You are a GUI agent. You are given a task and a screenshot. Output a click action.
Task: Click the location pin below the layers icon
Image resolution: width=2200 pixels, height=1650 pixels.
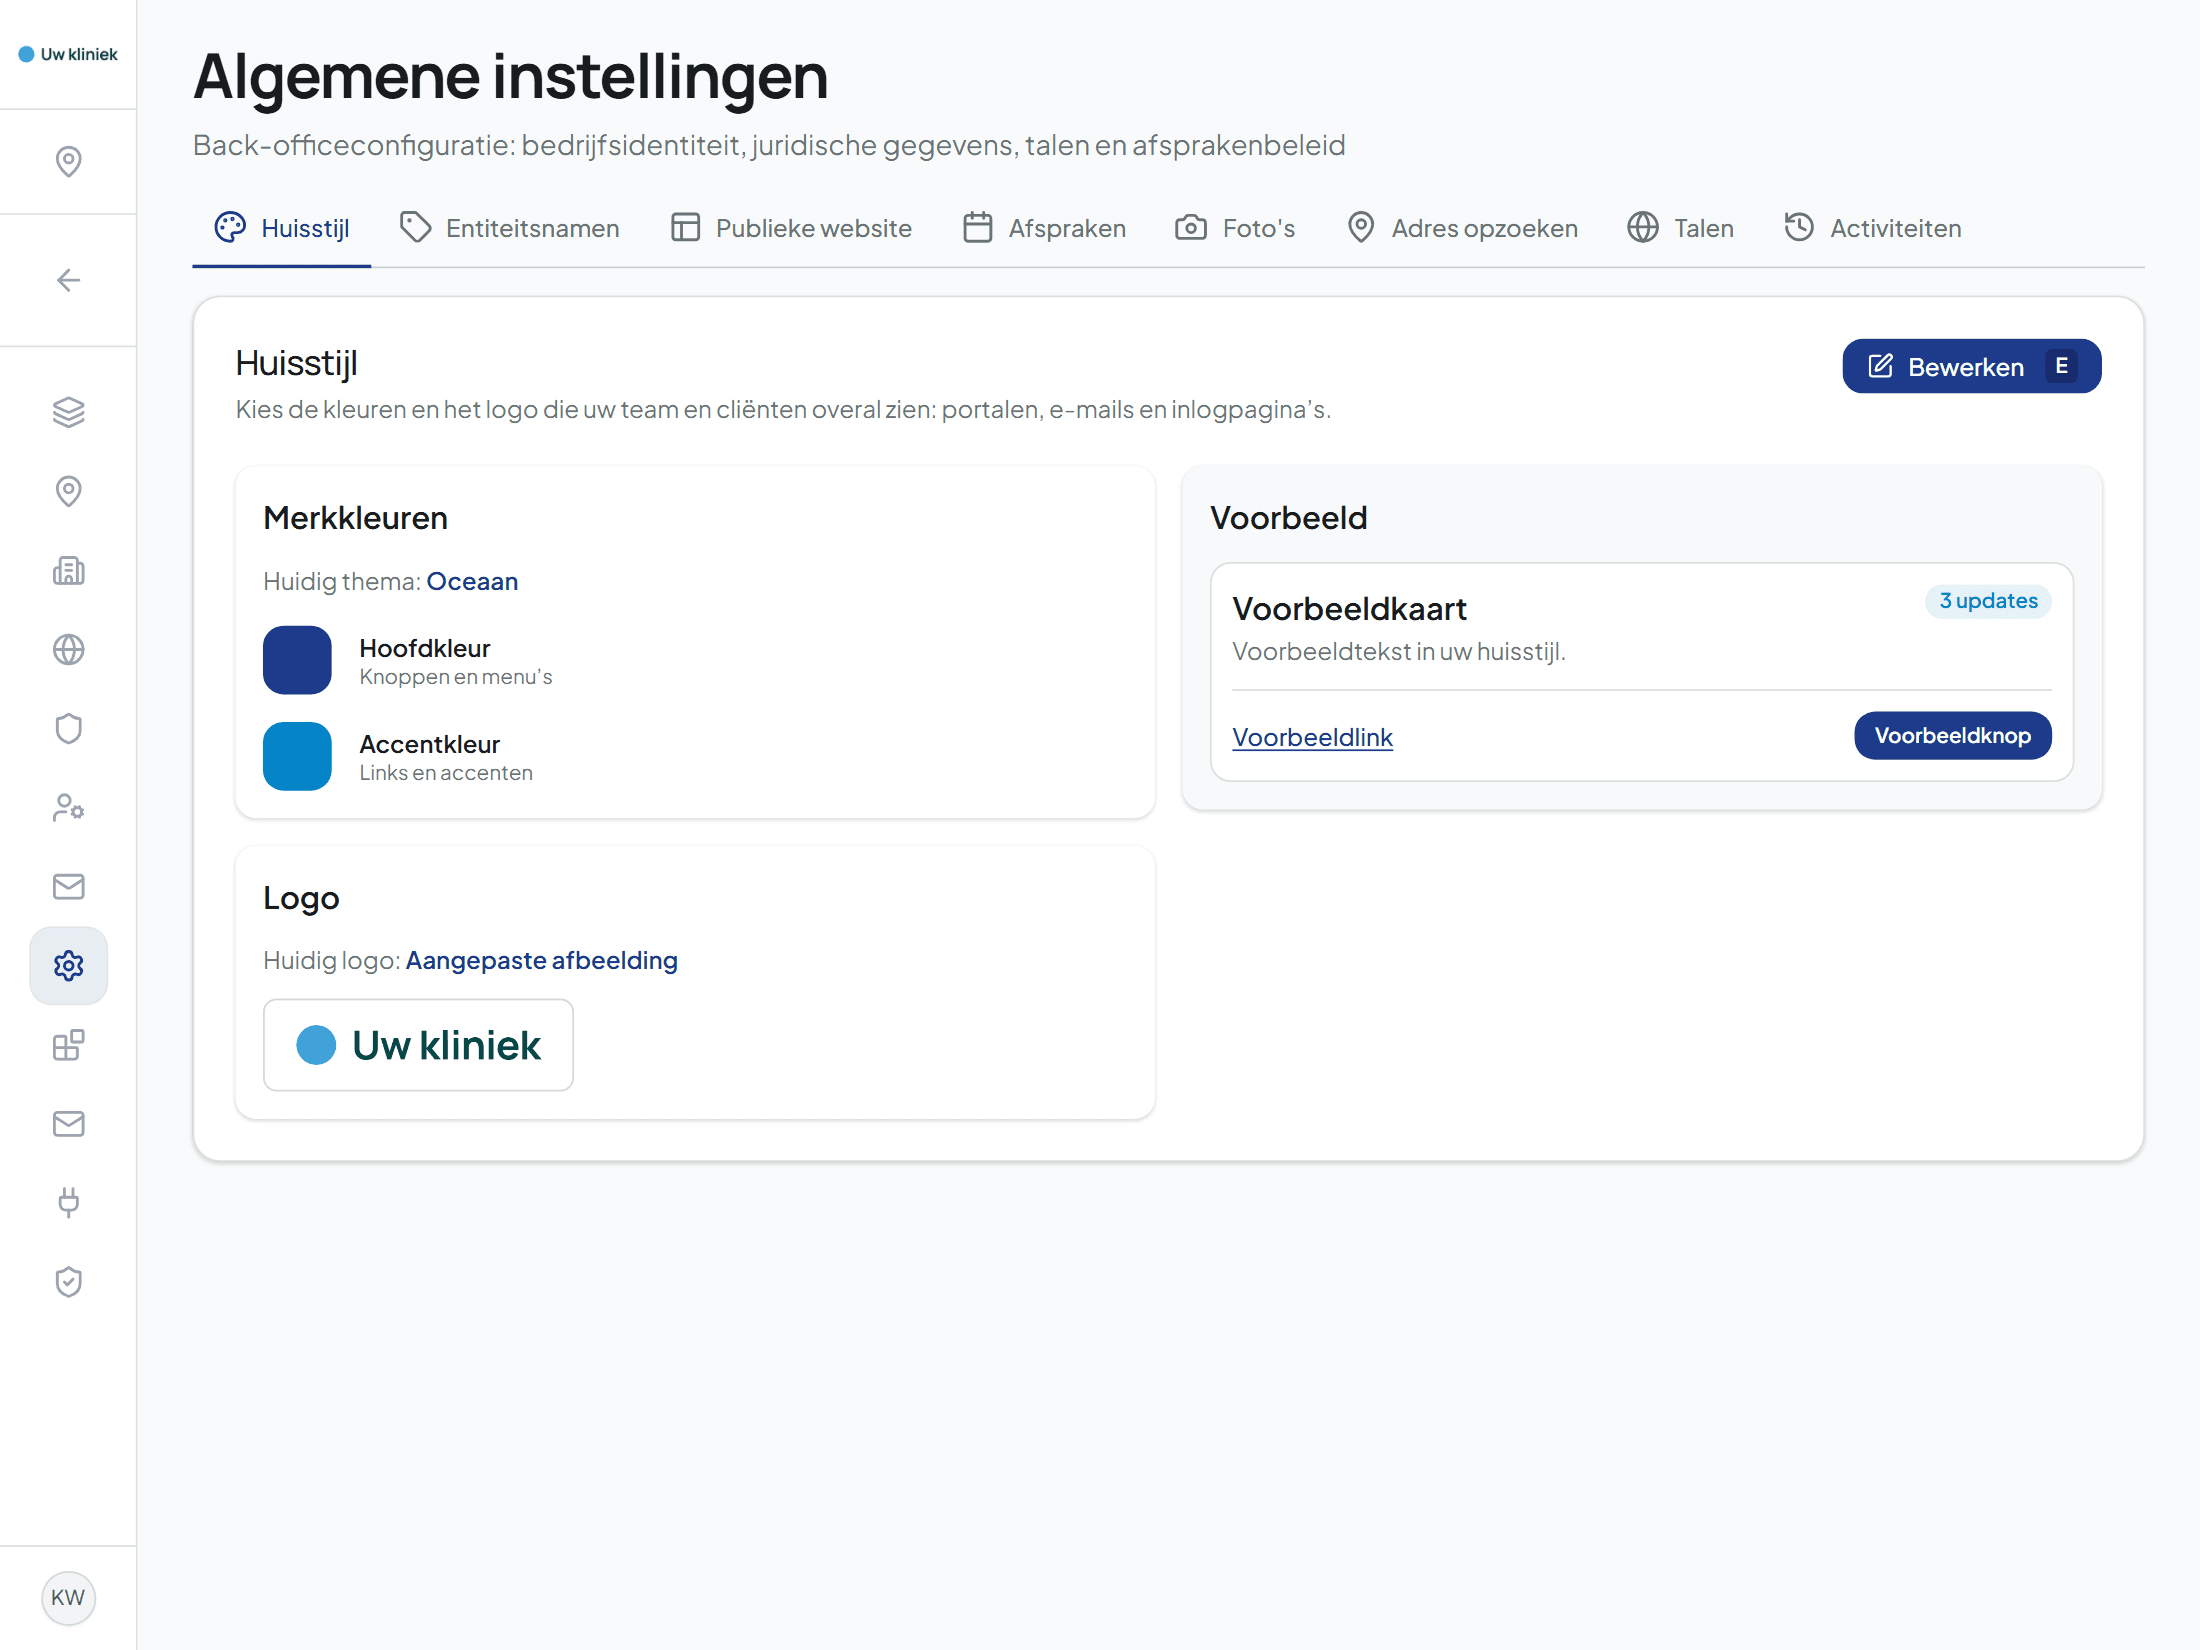68,491
